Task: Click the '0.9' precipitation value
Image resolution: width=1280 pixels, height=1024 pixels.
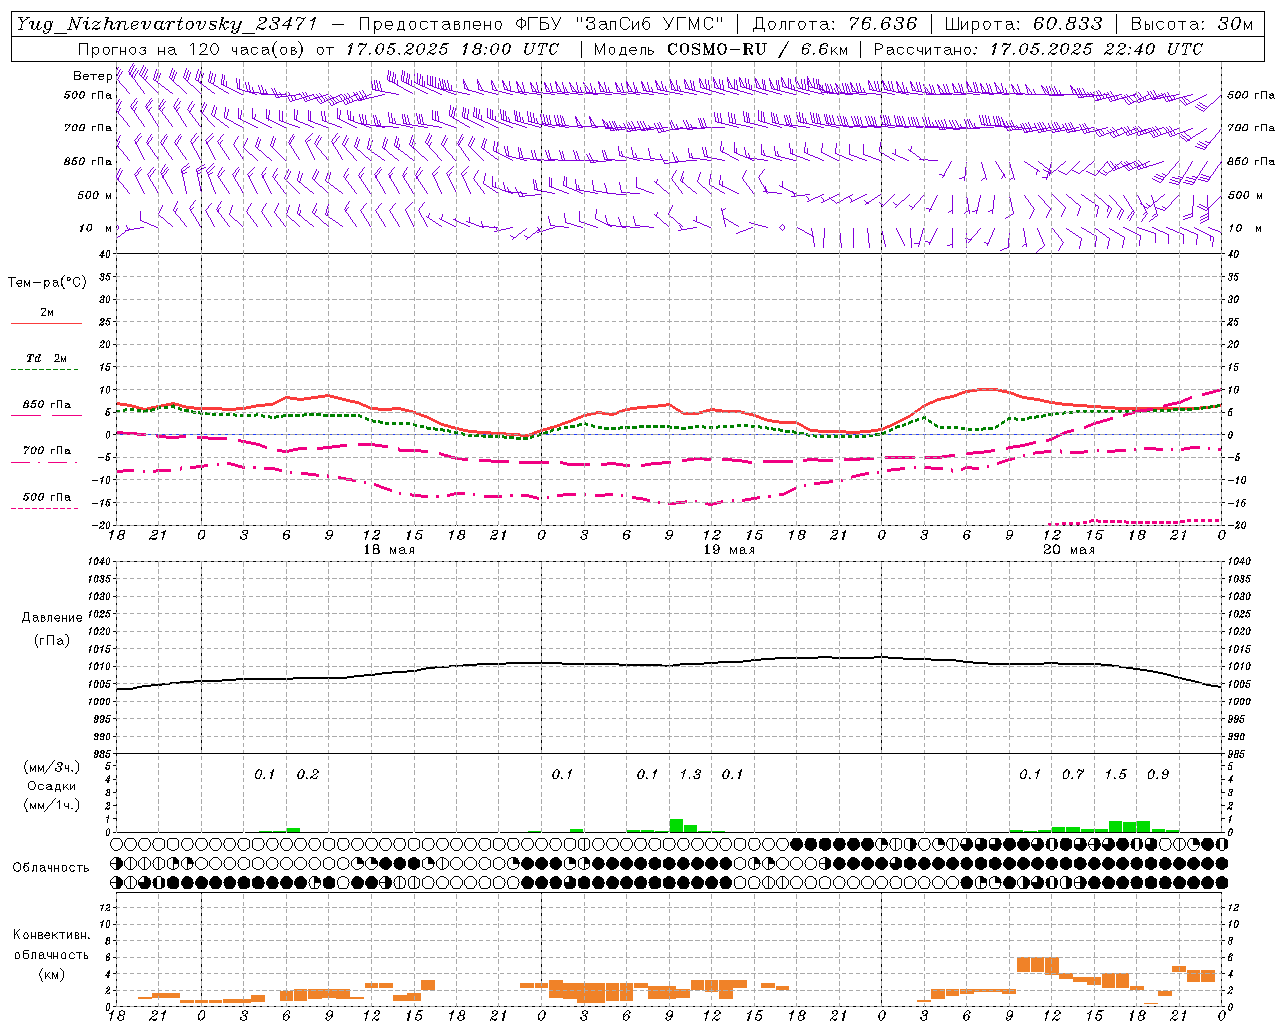Action: [x=1158, y=774]
